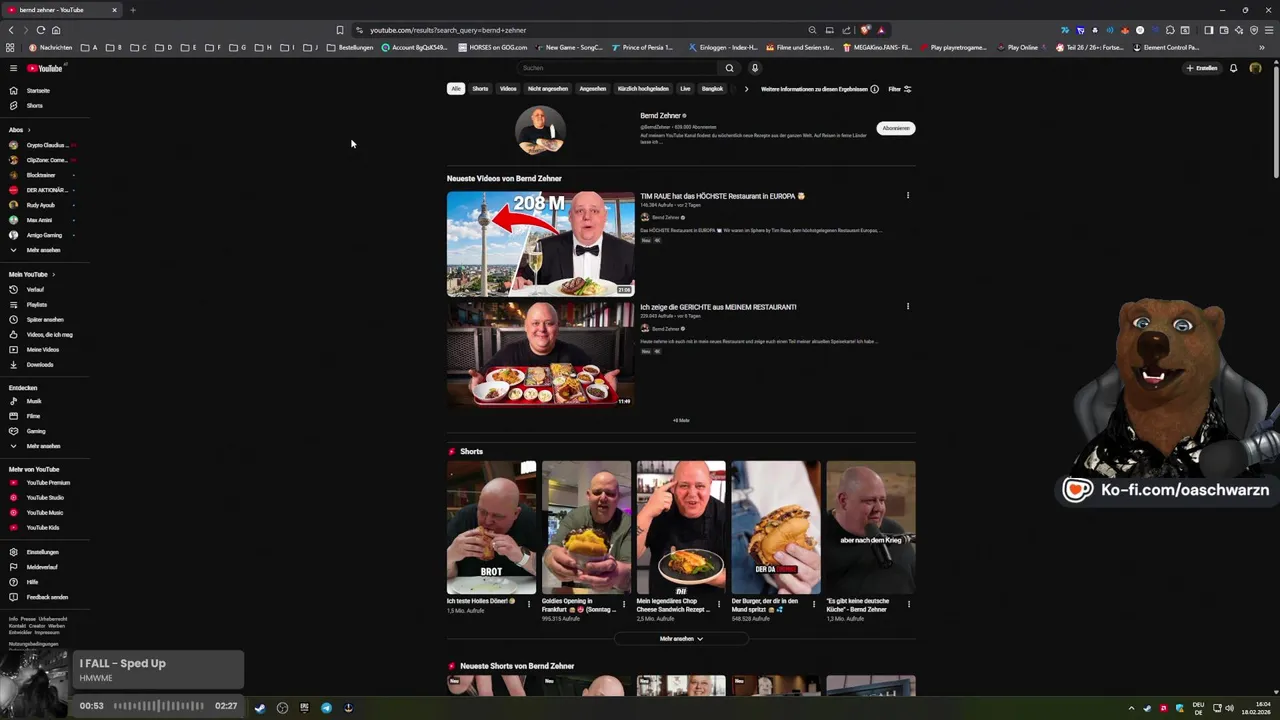Open Verlauf (history) in sidebar

tap(35, 289)
